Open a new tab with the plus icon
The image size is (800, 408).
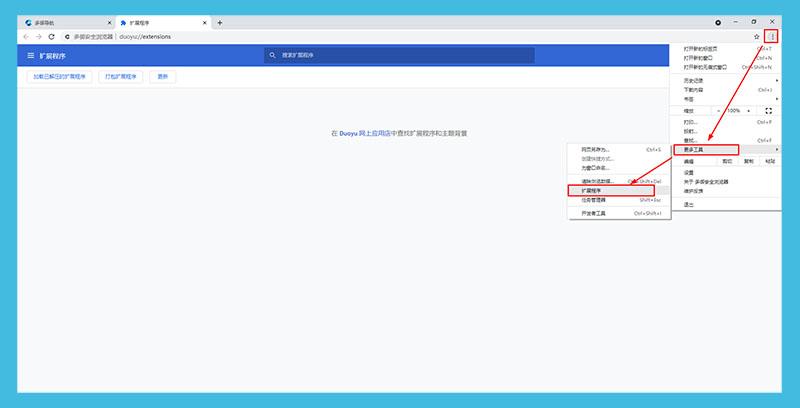[x=220, y=22]
